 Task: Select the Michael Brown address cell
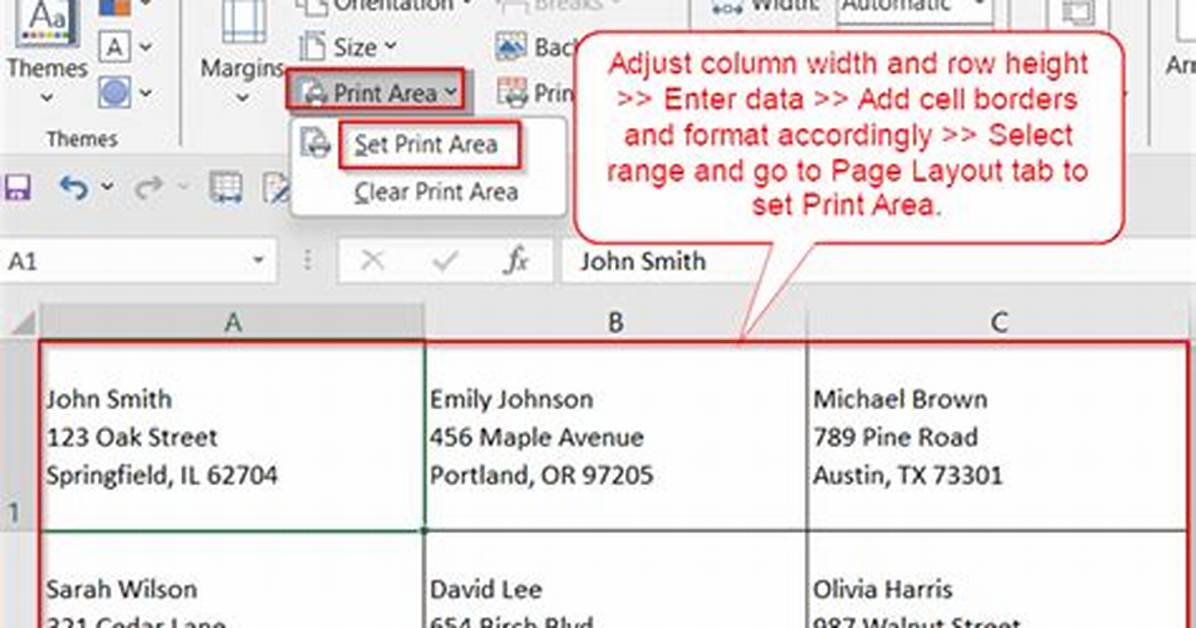[x=998, y=436]
